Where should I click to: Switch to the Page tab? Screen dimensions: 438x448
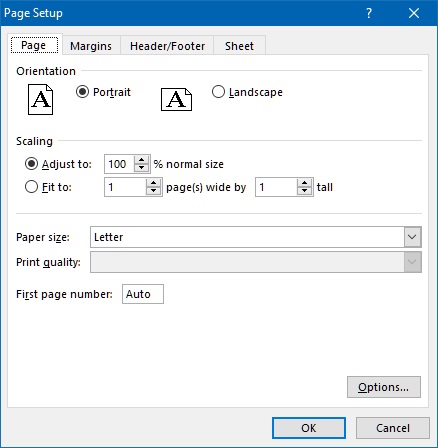[34, 45]
